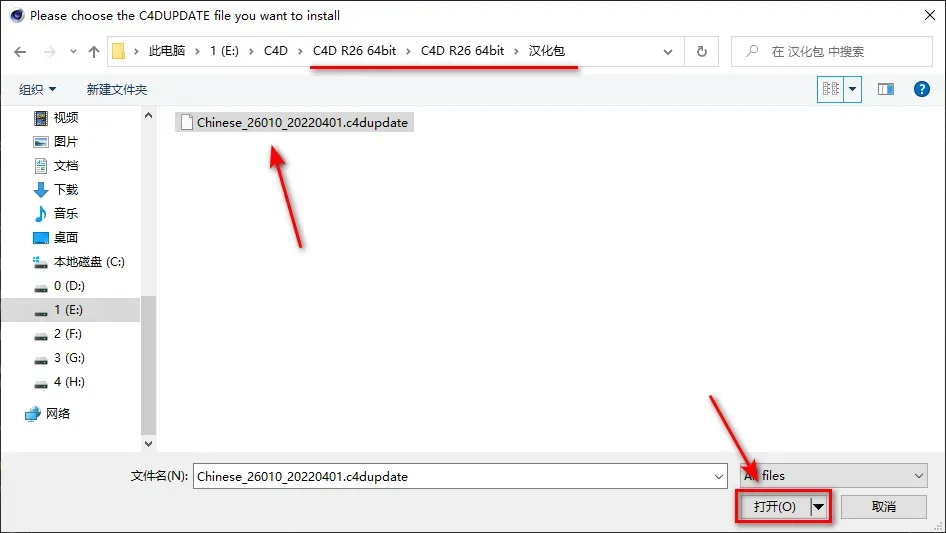946x533 pixels.
Task: Select 下载 in the navigation pane
Action: point(65,190)
